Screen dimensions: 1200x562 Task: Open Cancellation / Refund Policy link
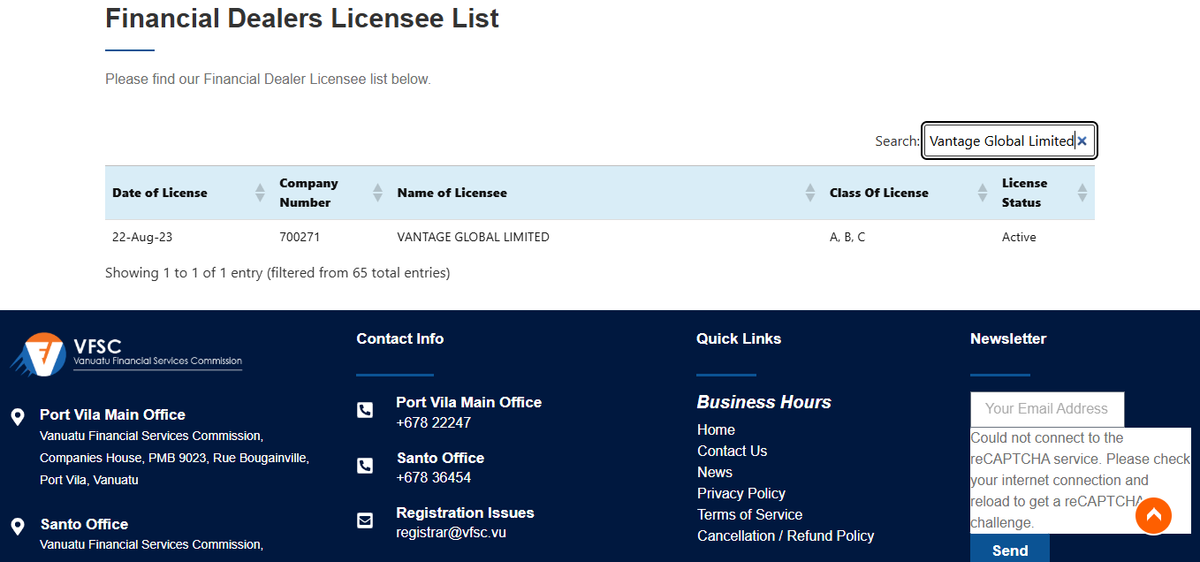786,536
